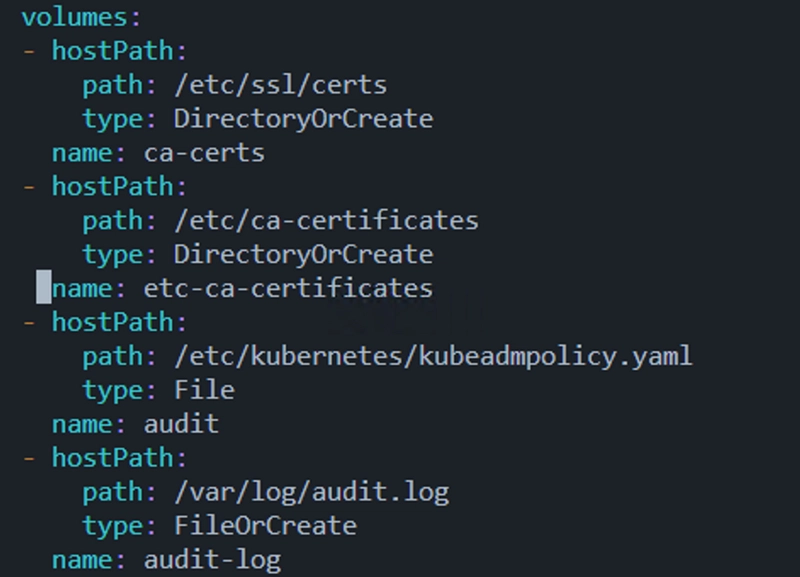Click the etc-ca-certificates name value
800x577 pixels.
288,288
